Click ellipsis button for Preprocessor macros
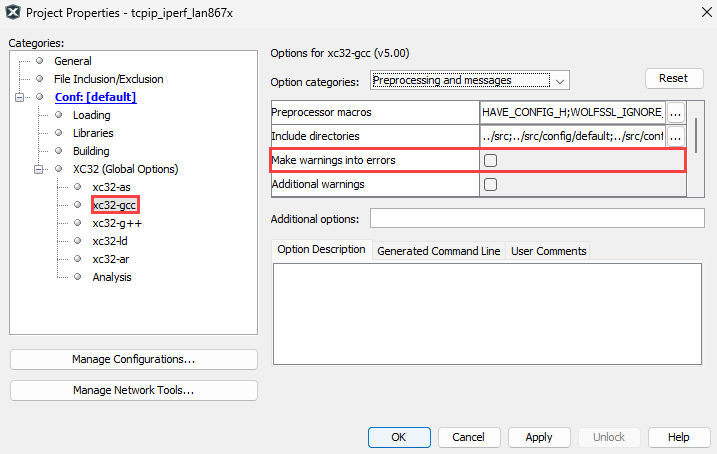The width and height of the screenshot is (717, 454). [676, 112]
